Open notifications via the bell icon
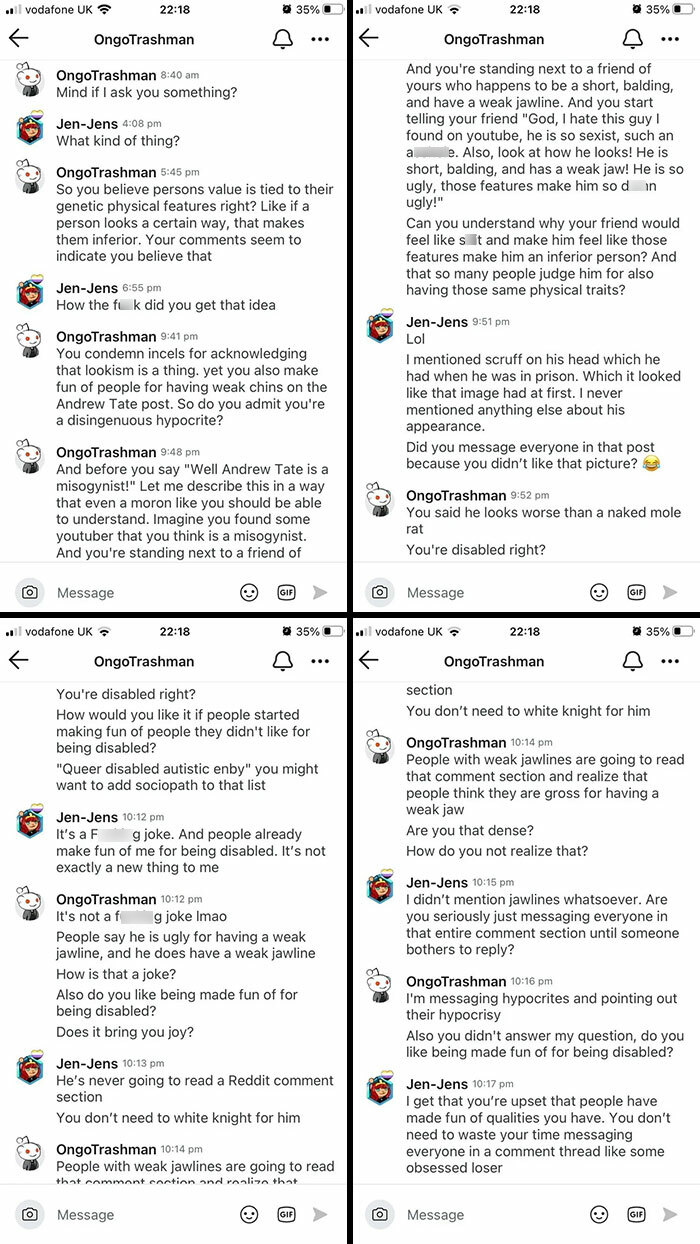Image resolution: width=700 pixels, height=1244 pixels. coord(282,38)
